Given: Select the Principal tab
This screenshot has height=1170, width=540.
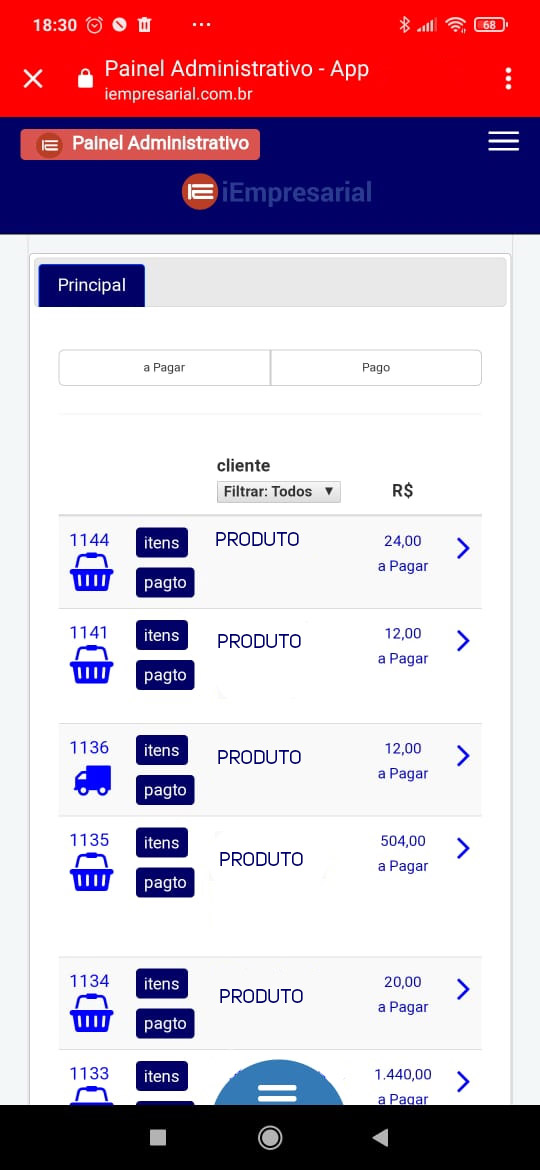Looking at the screenshot, I should coord(92,285).
